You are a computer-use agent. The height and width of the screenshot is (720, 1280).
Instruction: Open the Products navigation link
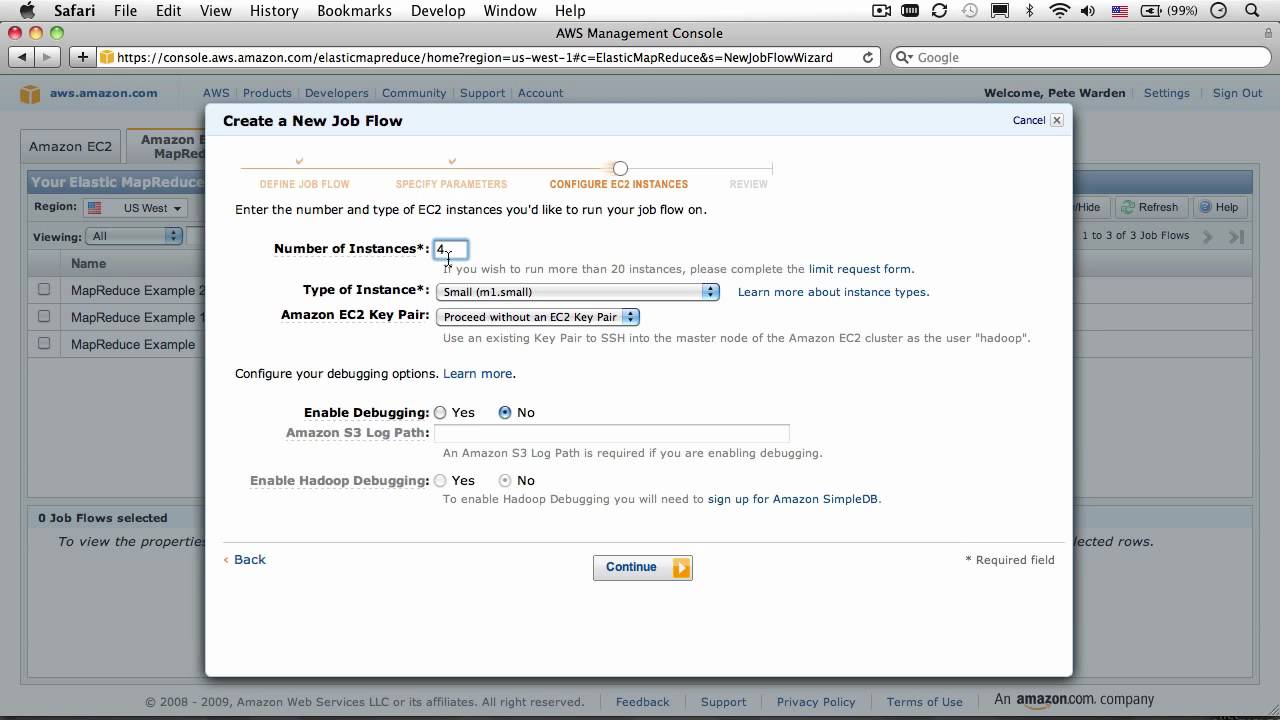(x=267, y=93)
